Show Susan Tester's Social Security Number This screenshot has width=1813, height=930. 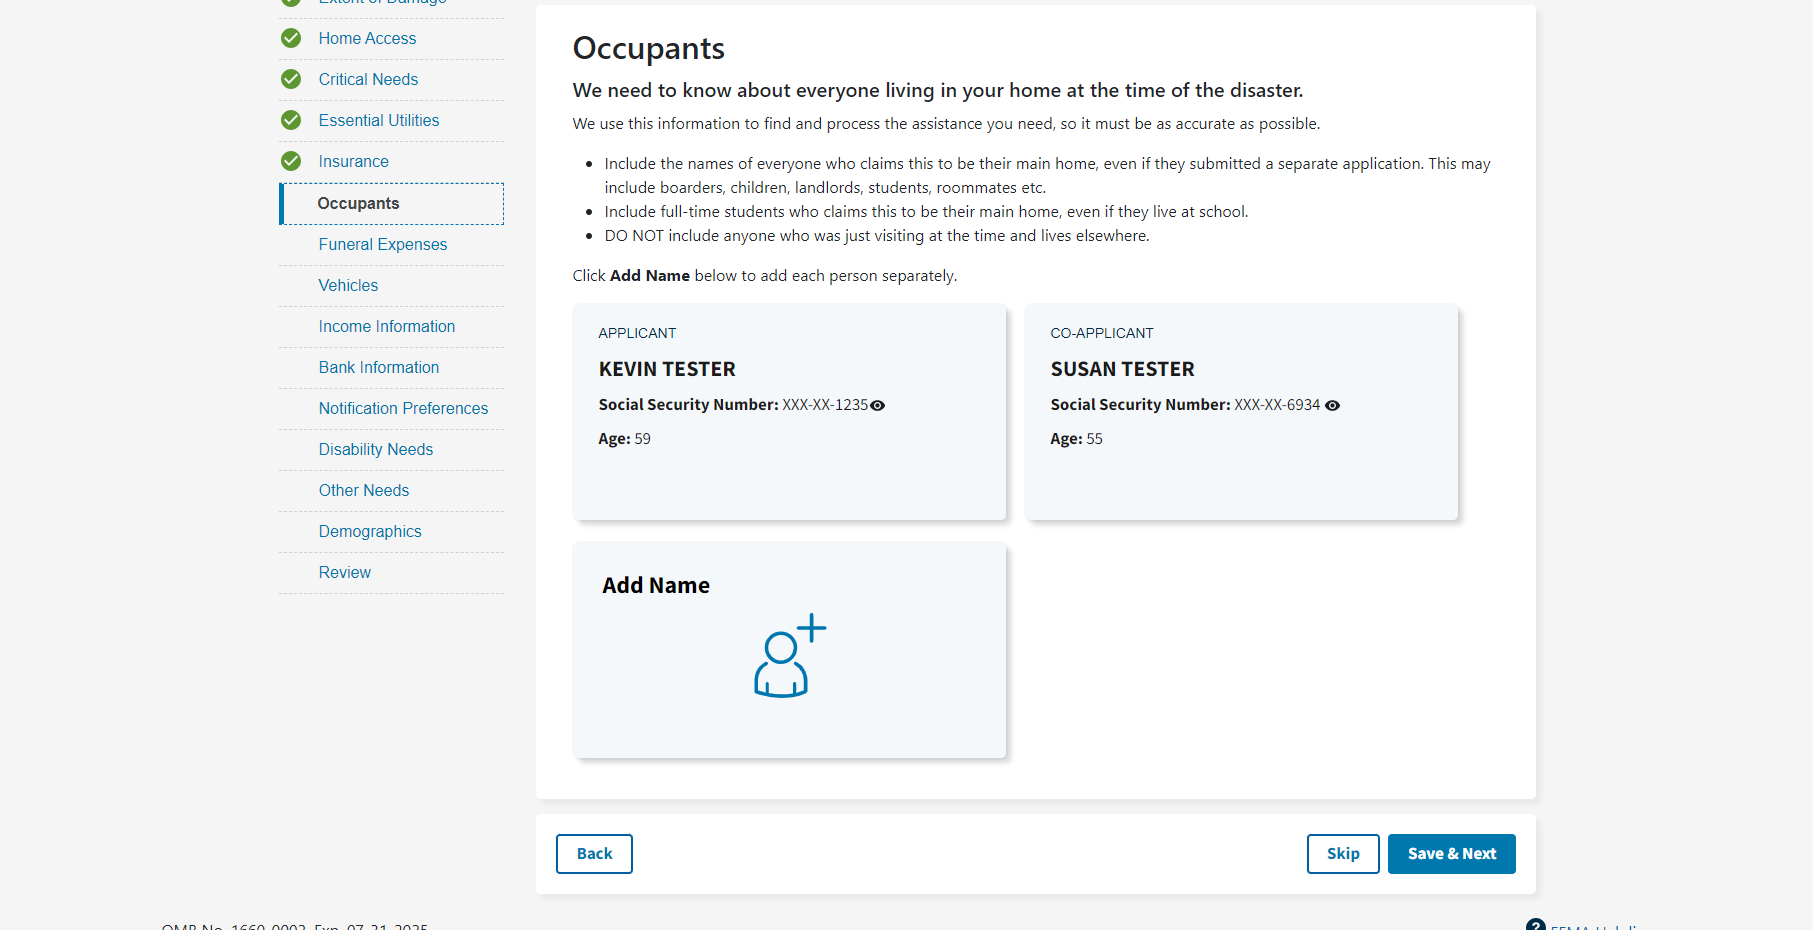click(x=1332, y=405)
